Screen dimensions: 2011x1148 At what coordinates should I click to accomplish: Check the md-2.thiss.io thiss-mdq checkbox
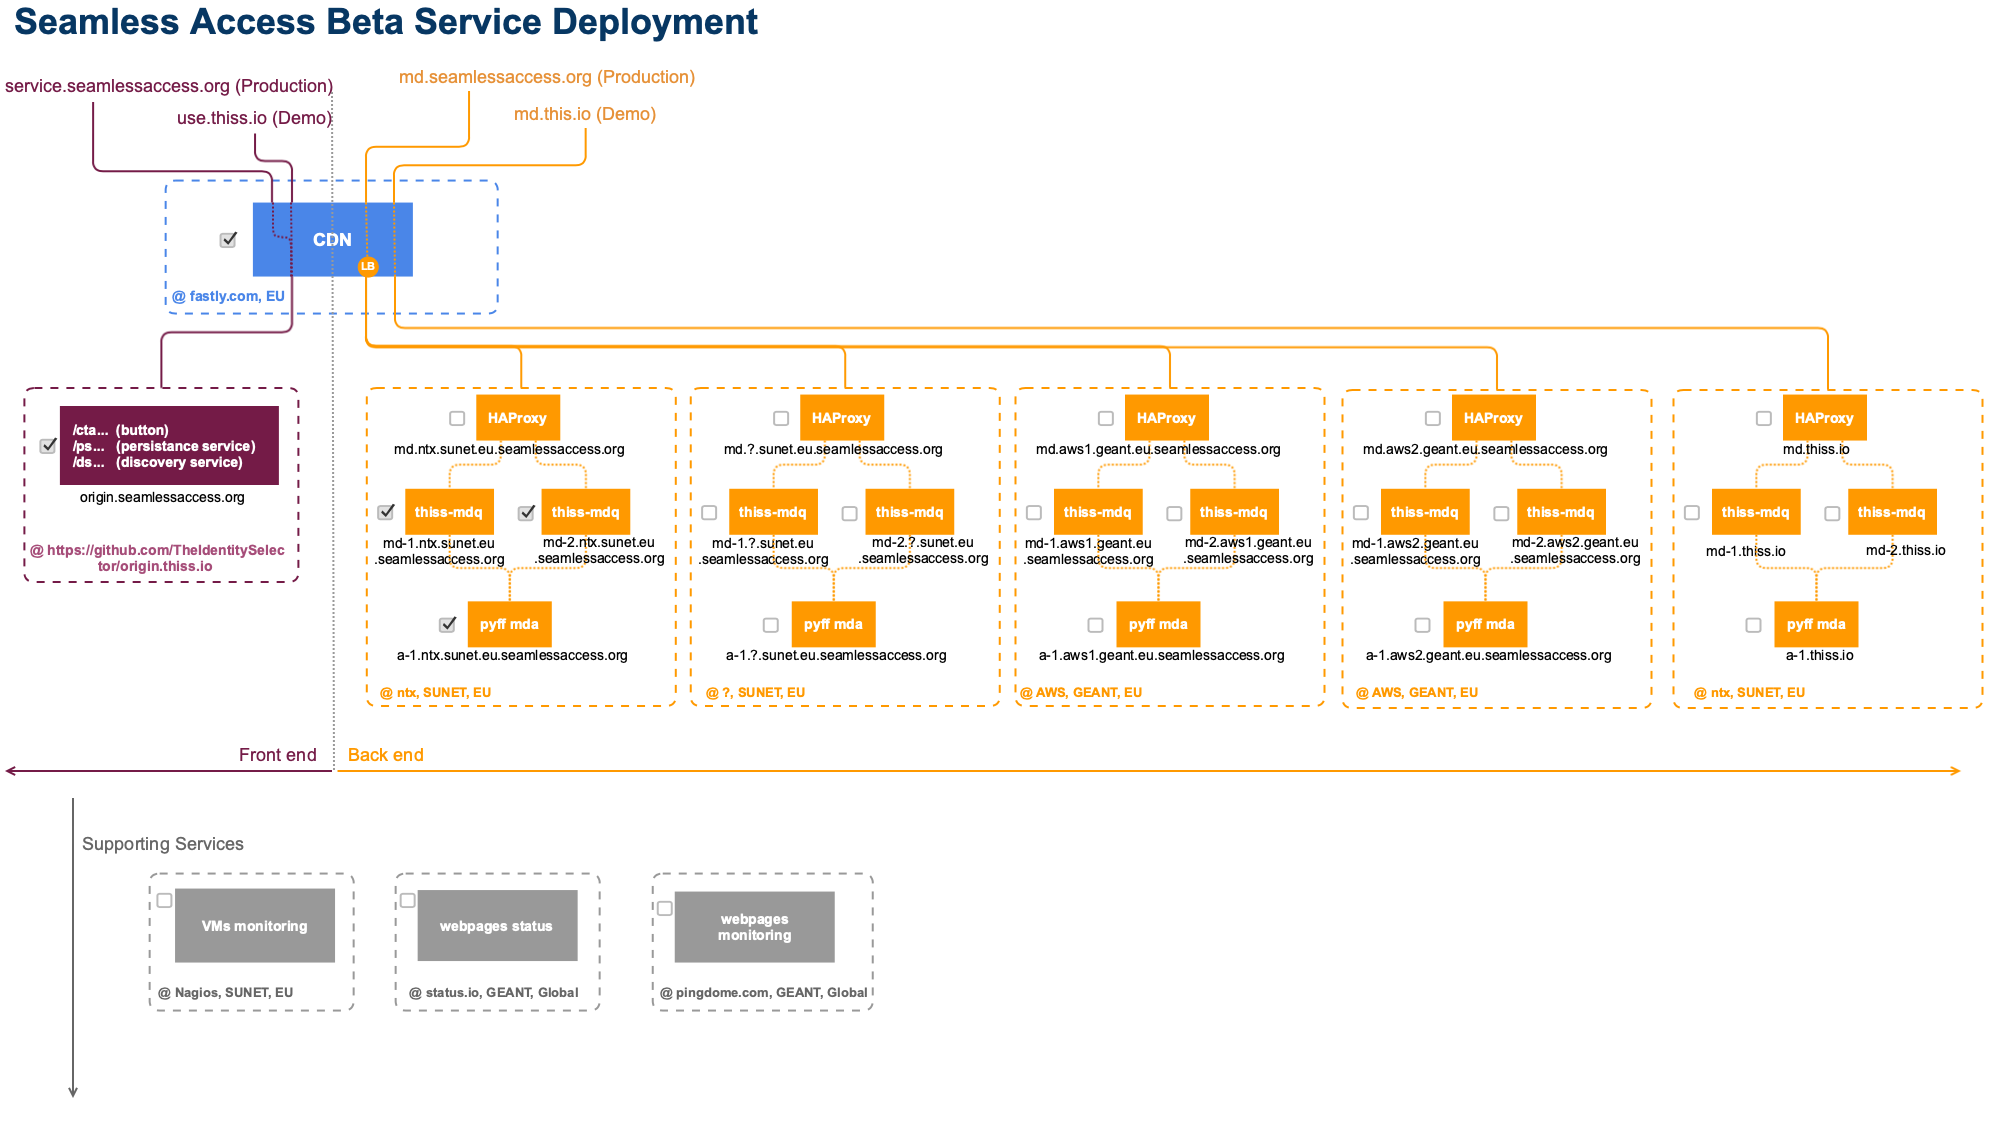tap(1832, 513)
